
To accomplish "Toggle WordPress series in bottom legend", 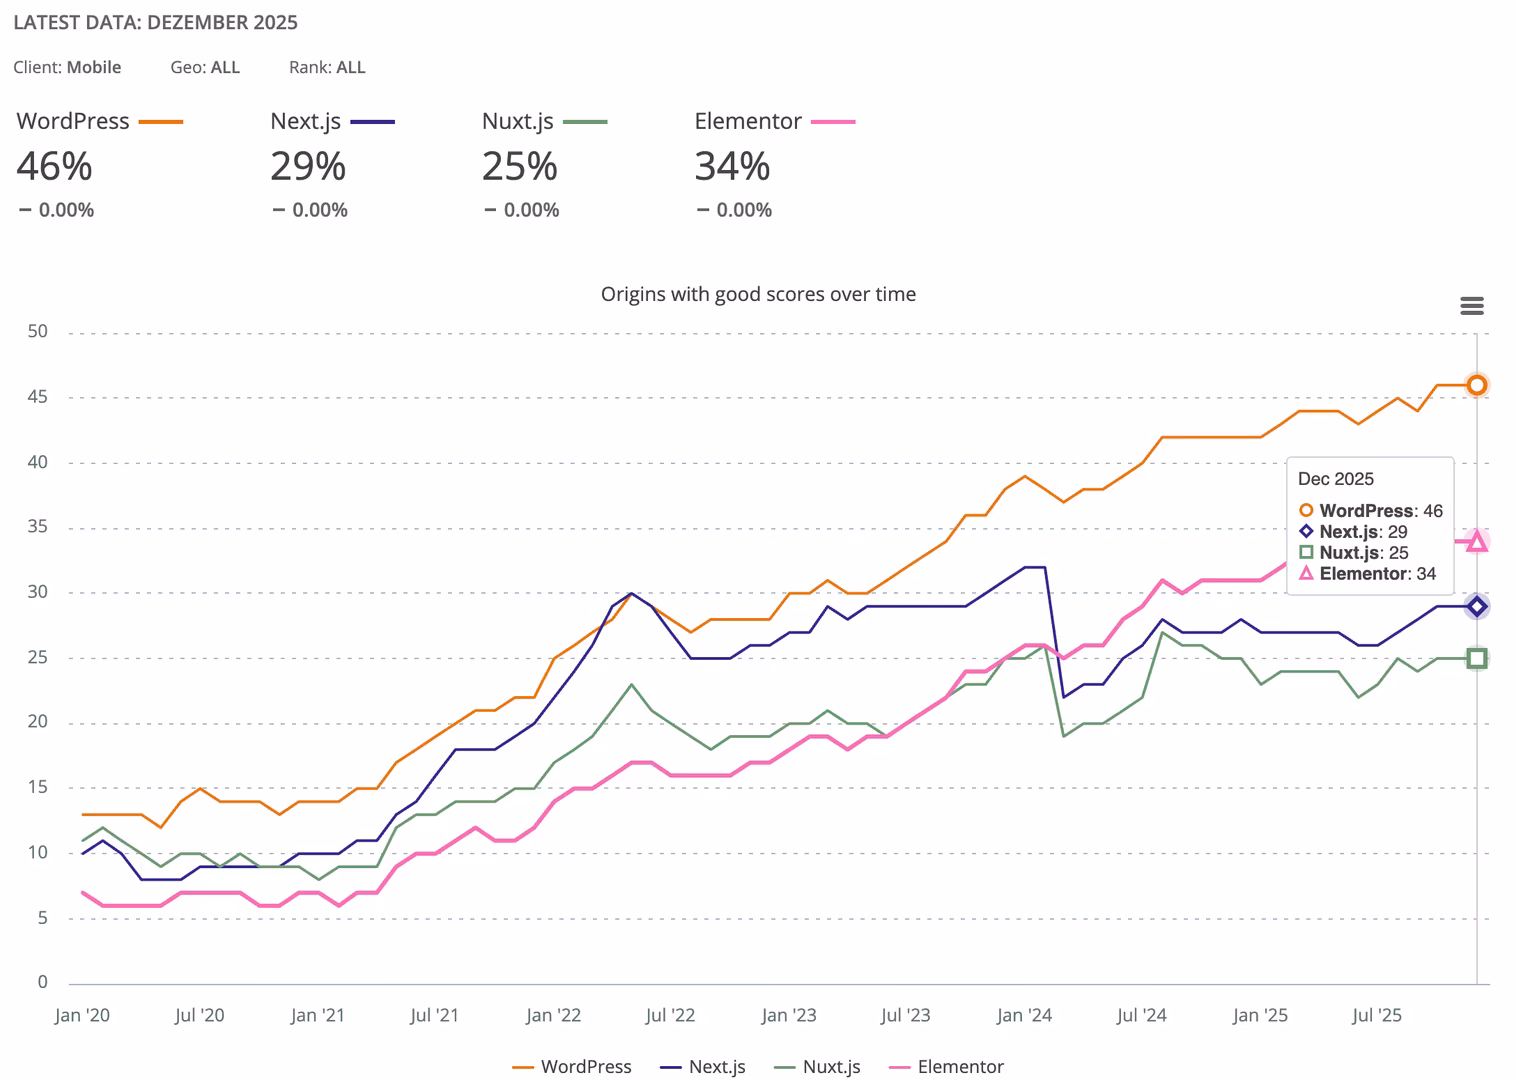I will pyautogui.click(x=572, y=1067).
